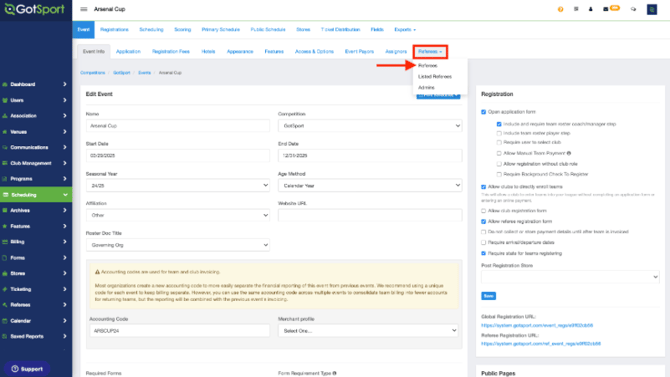Screen dimensions: 670x377
Task: Toggle include and require coach/manager step checkbox
Action: tap(499, 124)
